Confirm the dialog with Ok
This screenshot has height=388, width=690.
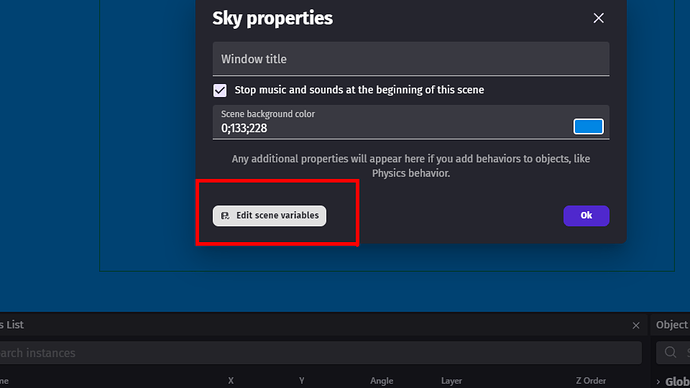(x=586, y=216)
